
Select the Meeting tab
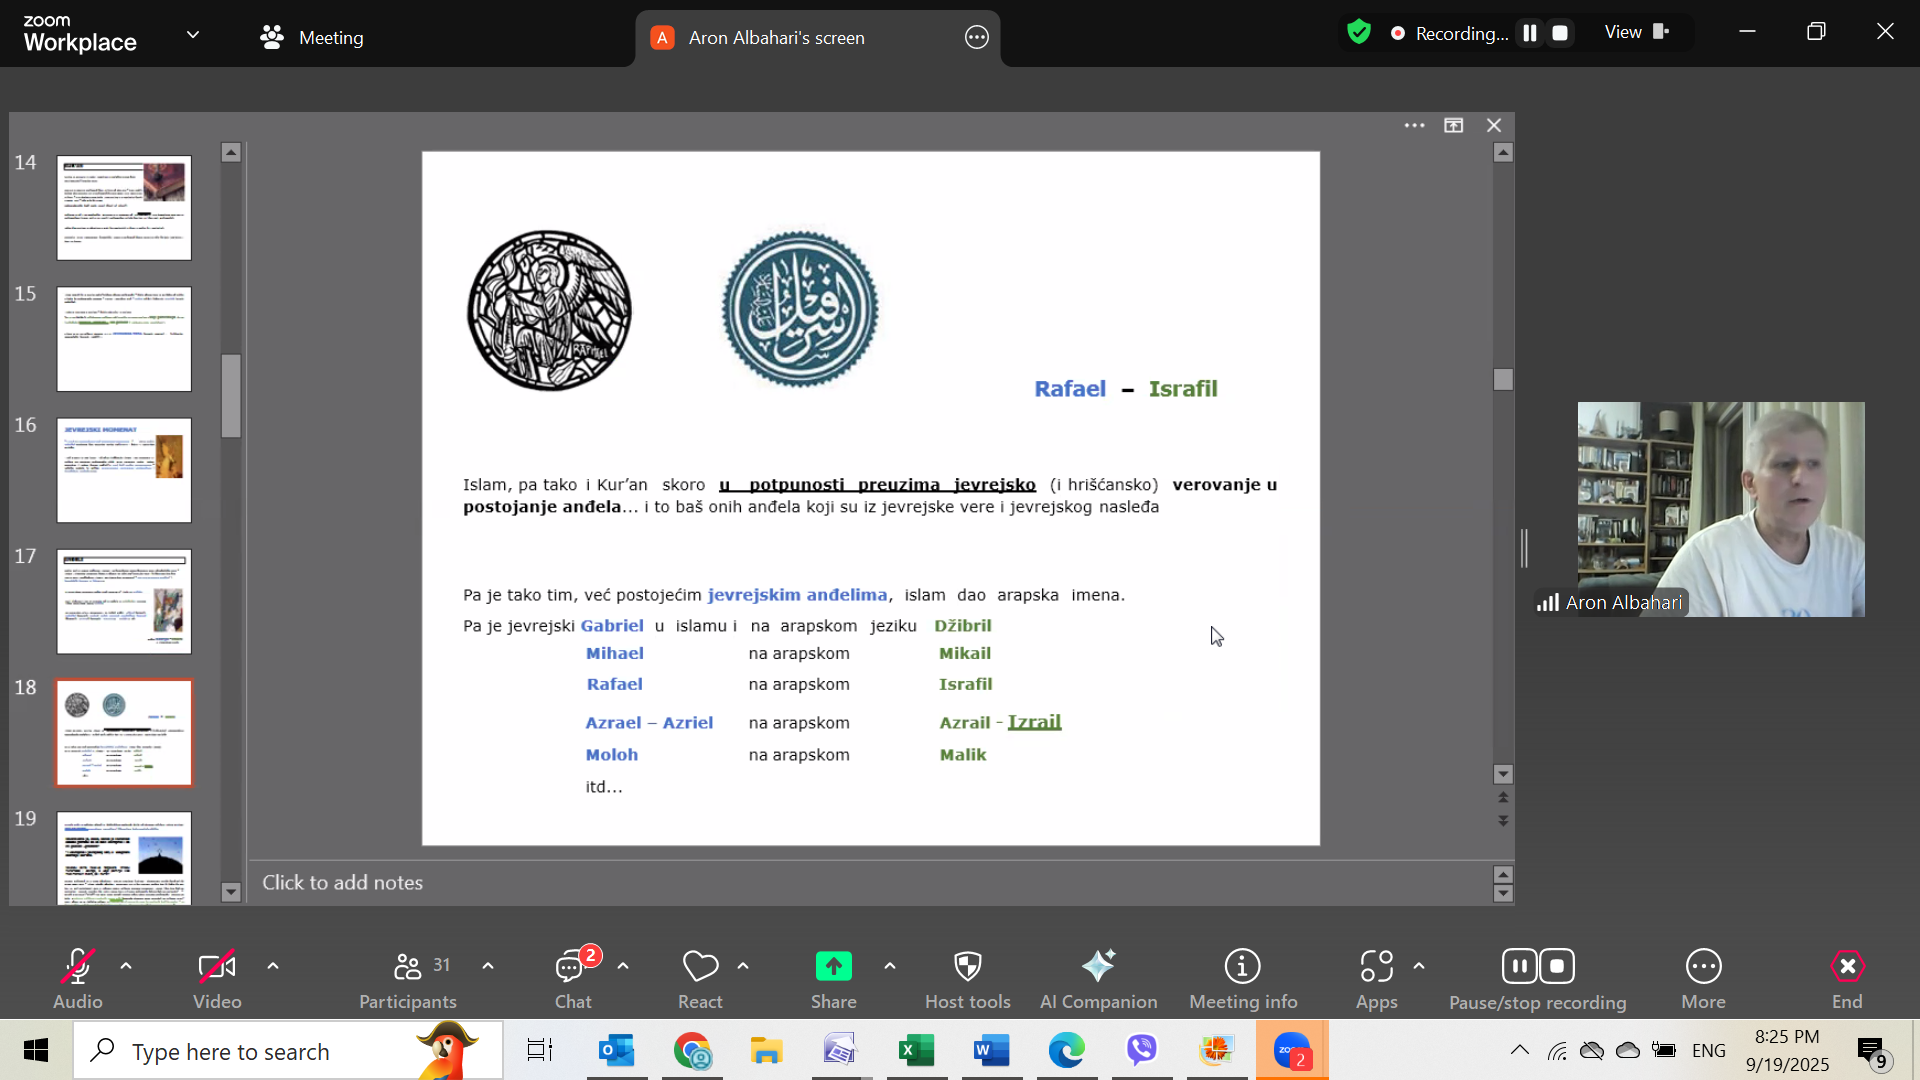click(x=312, y=38)
